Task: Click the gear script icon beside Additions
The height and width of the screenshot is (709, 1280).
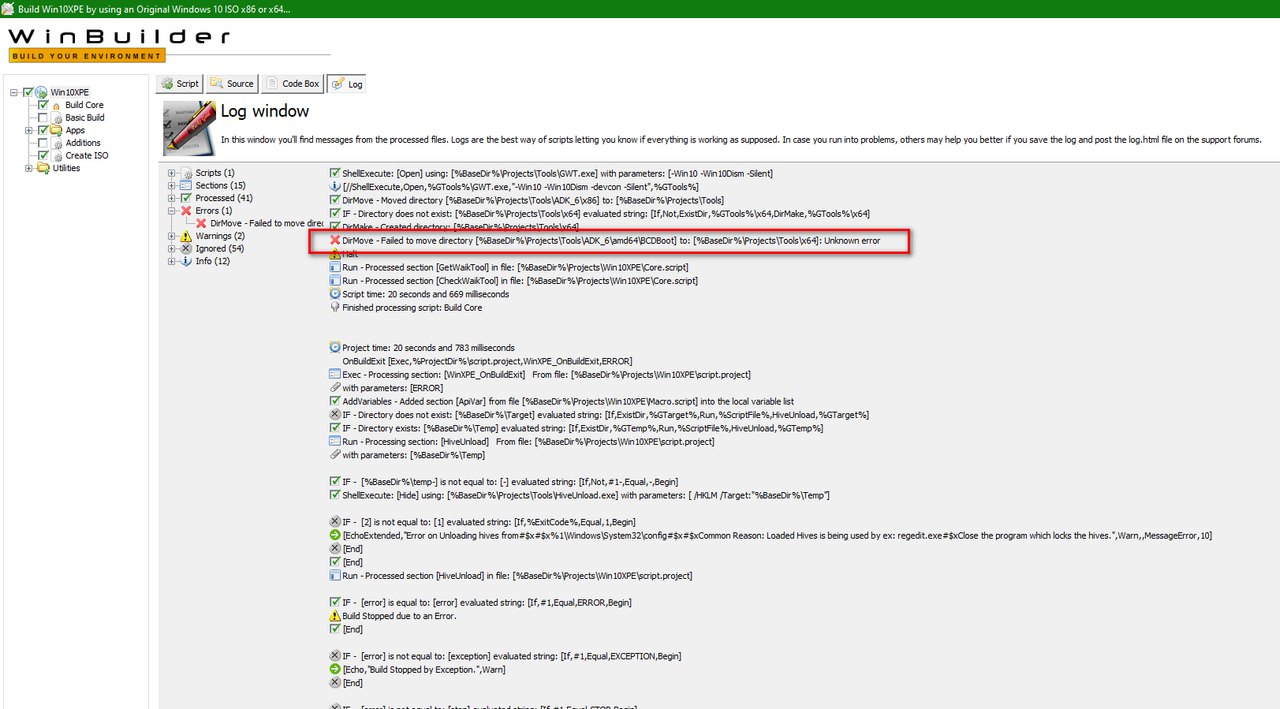Action: 56,143
